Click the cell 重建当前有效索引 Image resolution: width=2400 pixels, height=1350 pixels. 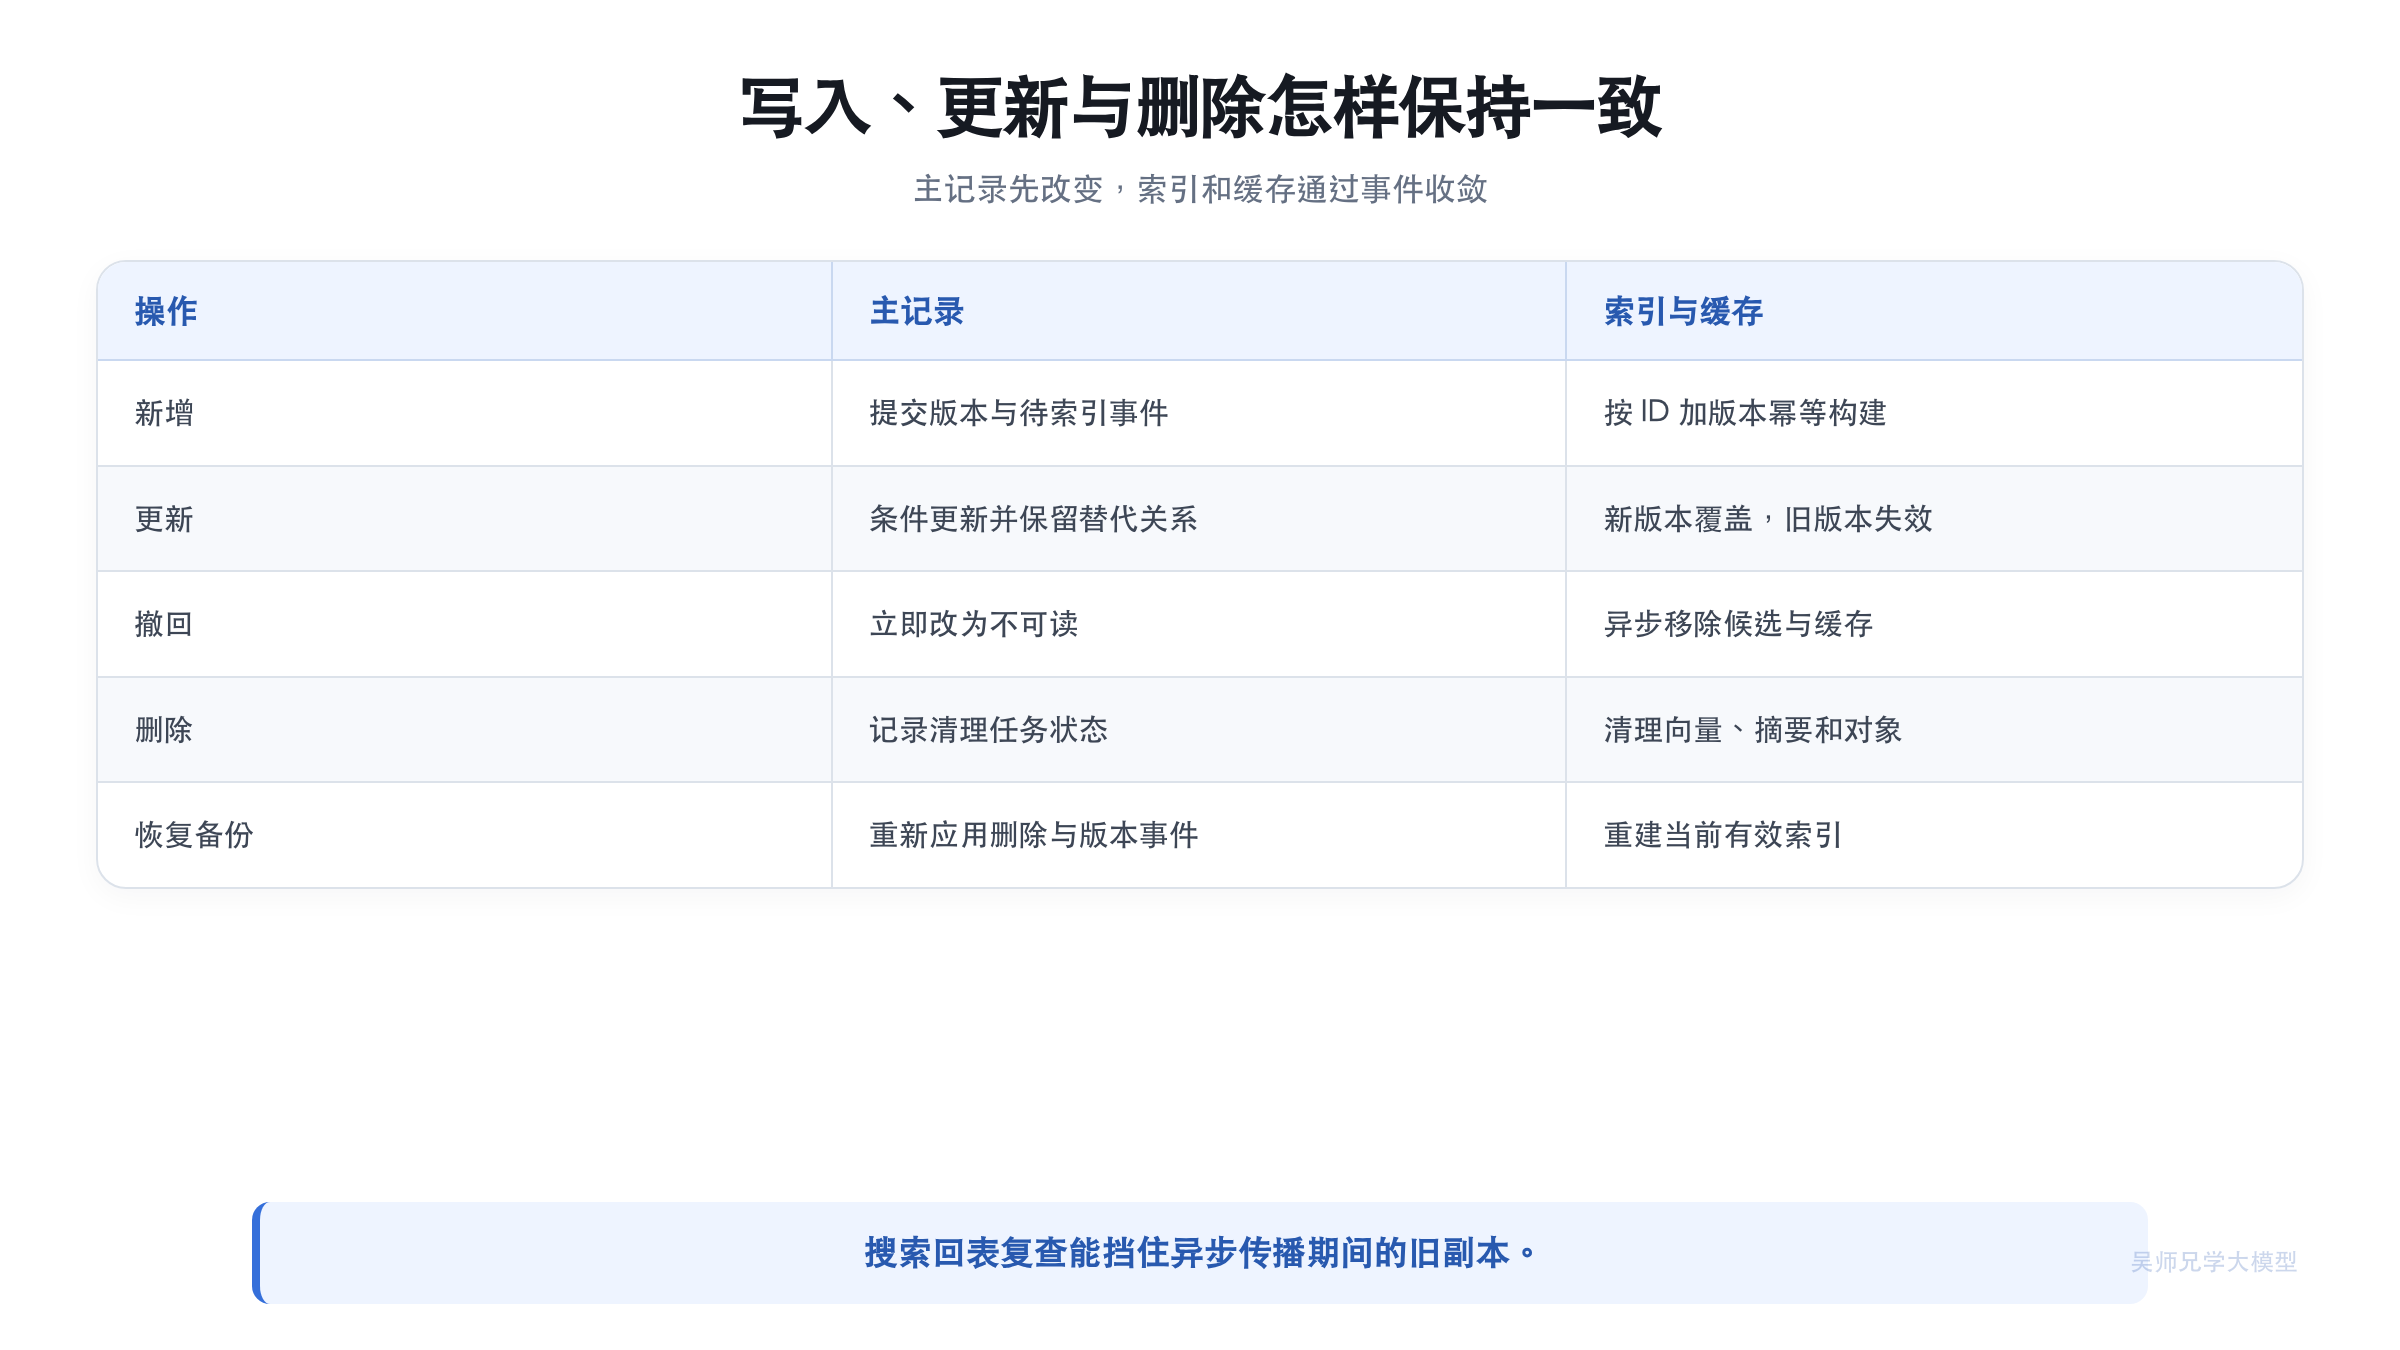point(1934,835)
